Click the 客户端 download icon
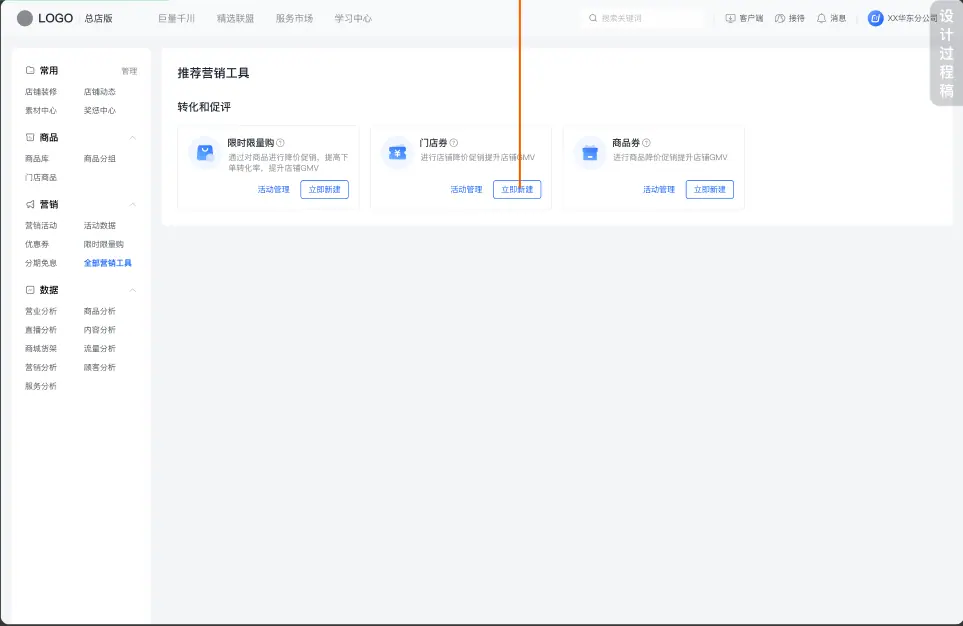 point(730,18)
